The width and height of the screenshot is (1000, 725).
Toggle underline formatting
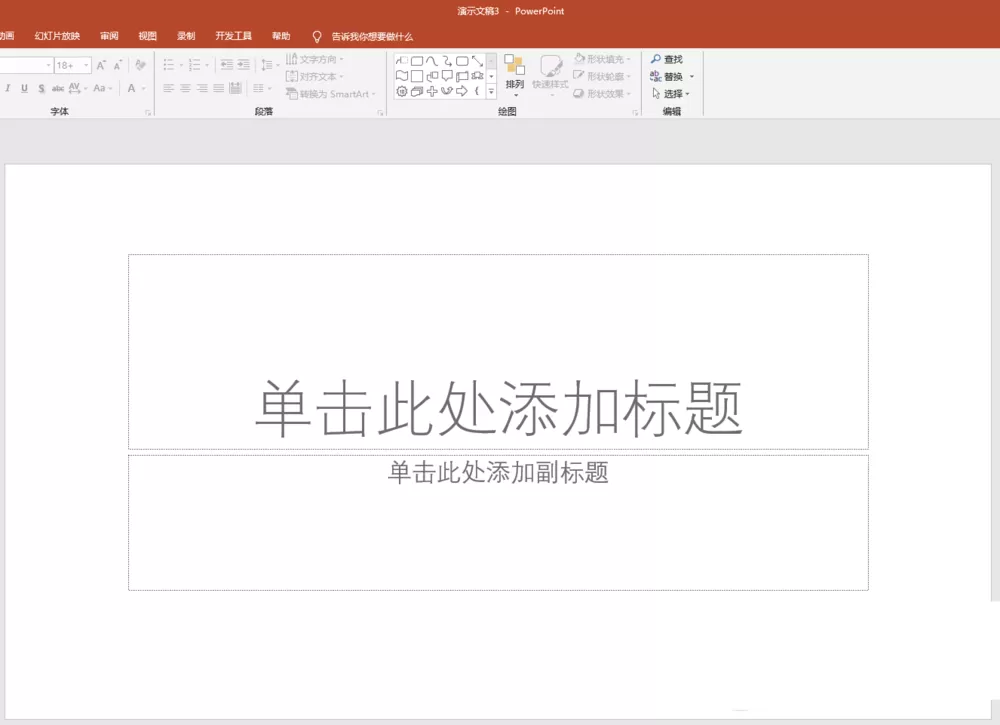pos(24,88)
